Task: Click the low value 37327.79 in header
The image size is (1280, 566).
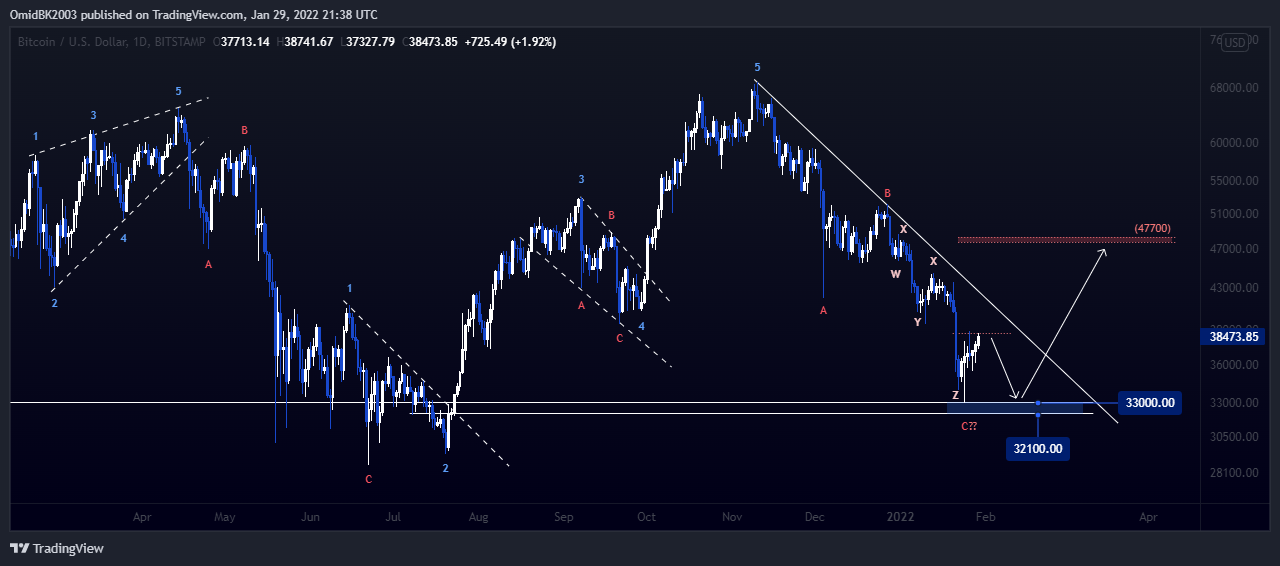Action: coord(369,42)
